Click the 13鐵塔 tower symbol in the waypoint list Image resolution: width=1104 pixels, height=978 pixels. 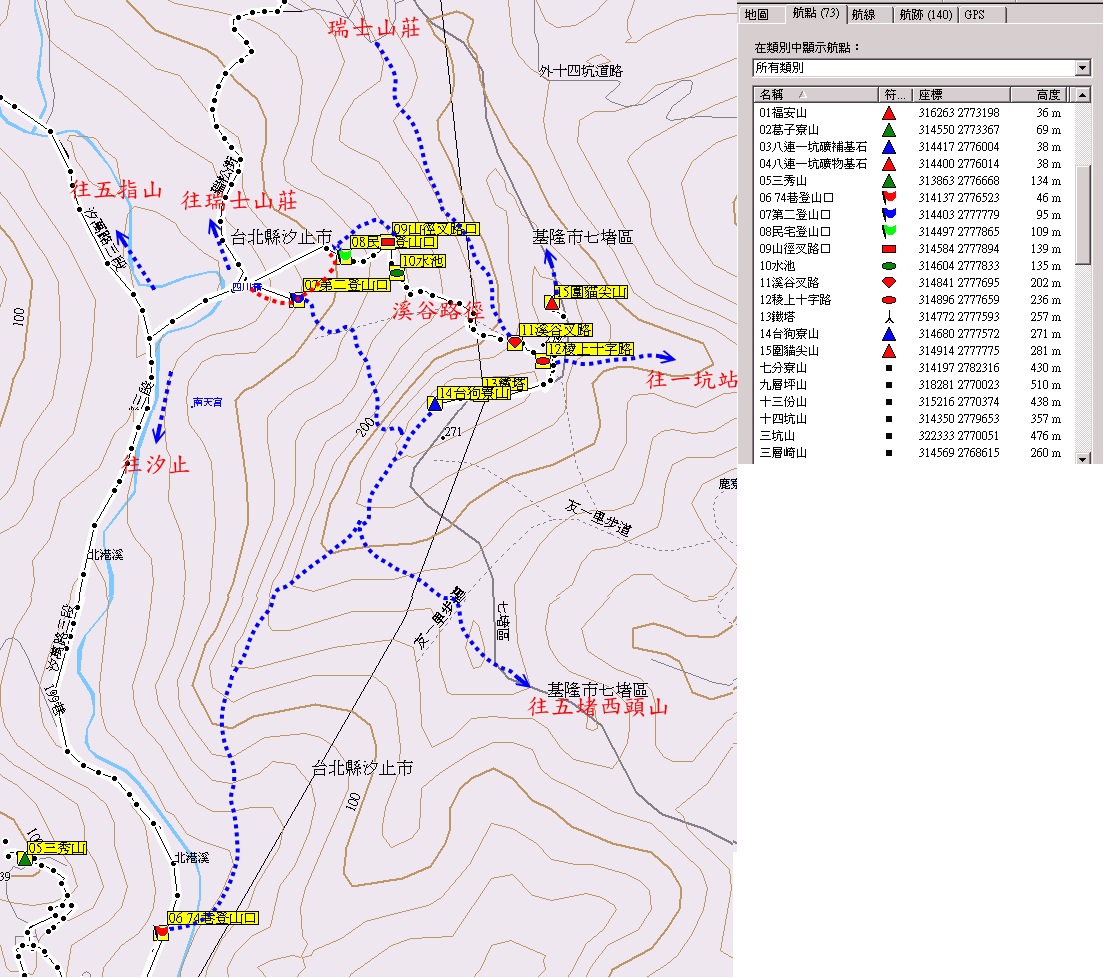(x=888, y=317)
